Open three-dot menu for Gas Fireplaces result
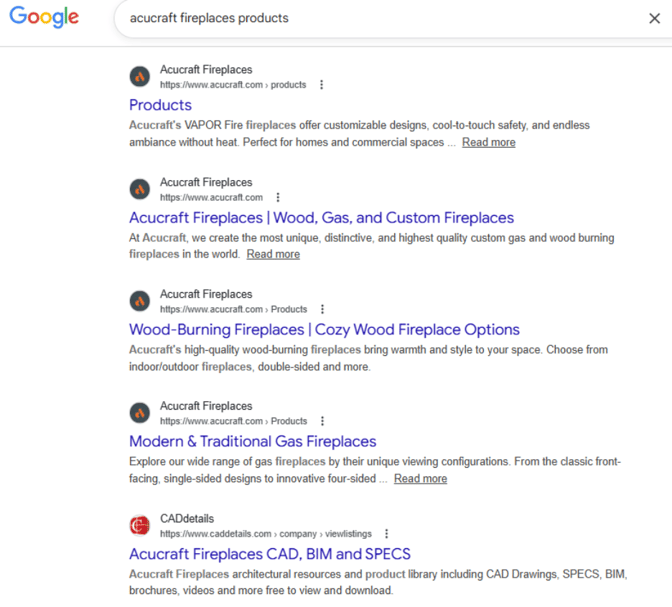This screenshot has width=672, height=607. click(x=322, y=421)
